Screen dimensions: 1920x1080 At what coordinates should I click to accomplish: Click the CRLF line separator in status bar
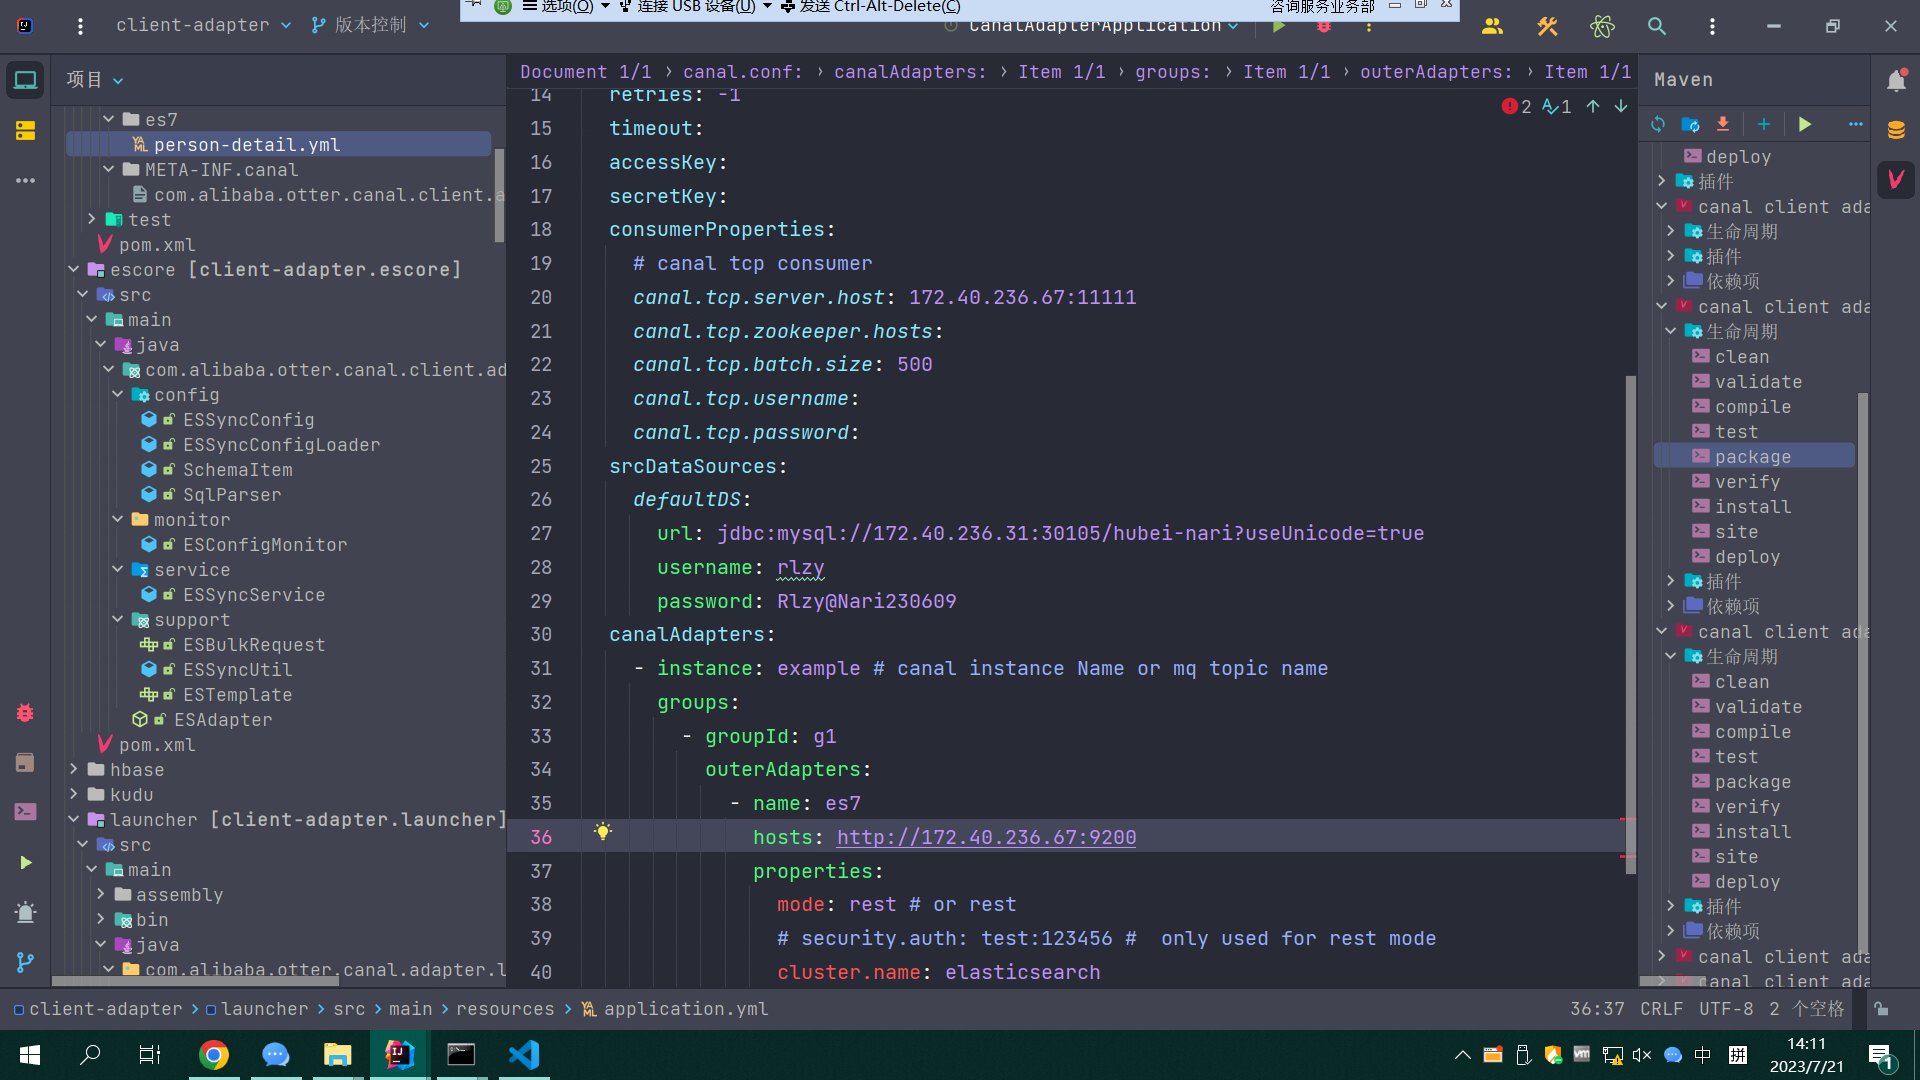[1661, 1009]
